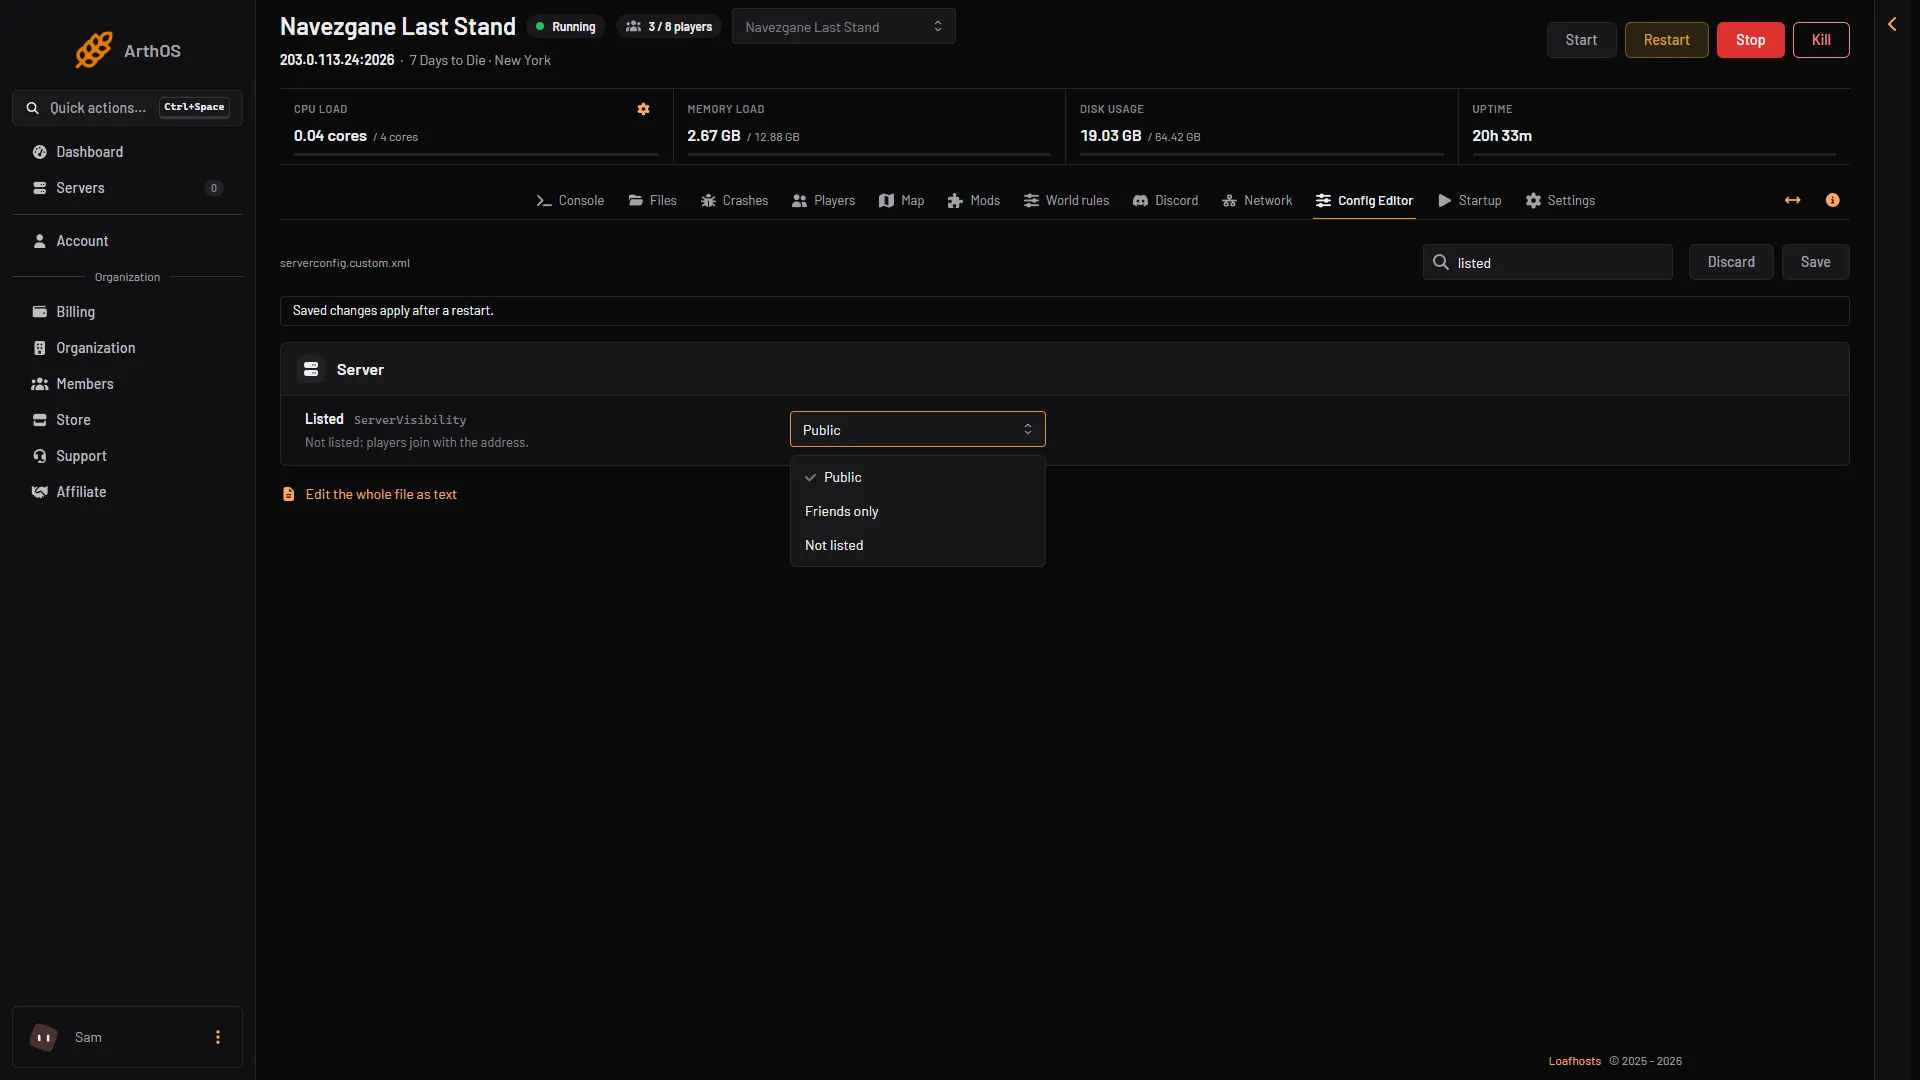Click the file icon beside Edit whole file

click(289, 494)
